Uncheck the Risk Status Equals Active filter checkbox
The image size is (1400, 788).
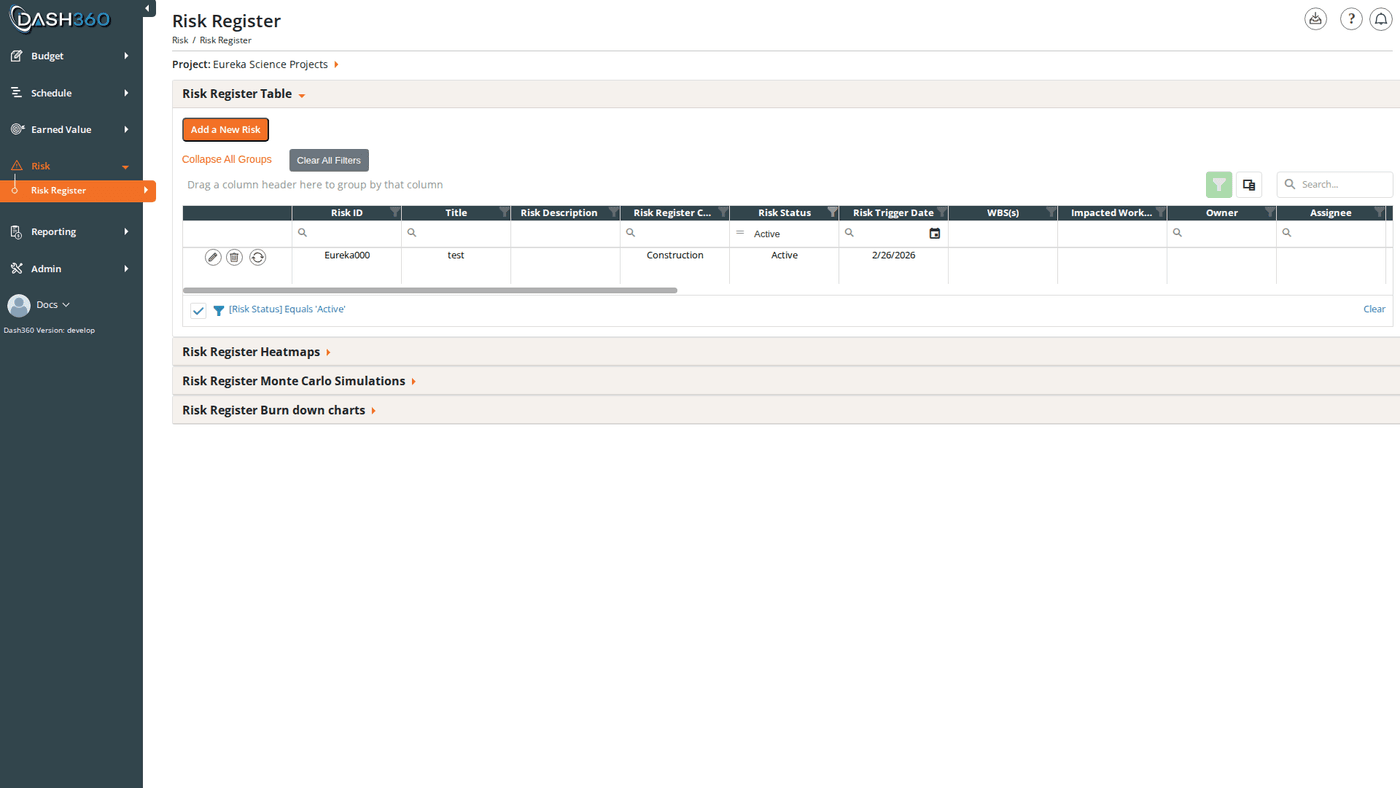[x=198, y=310]
